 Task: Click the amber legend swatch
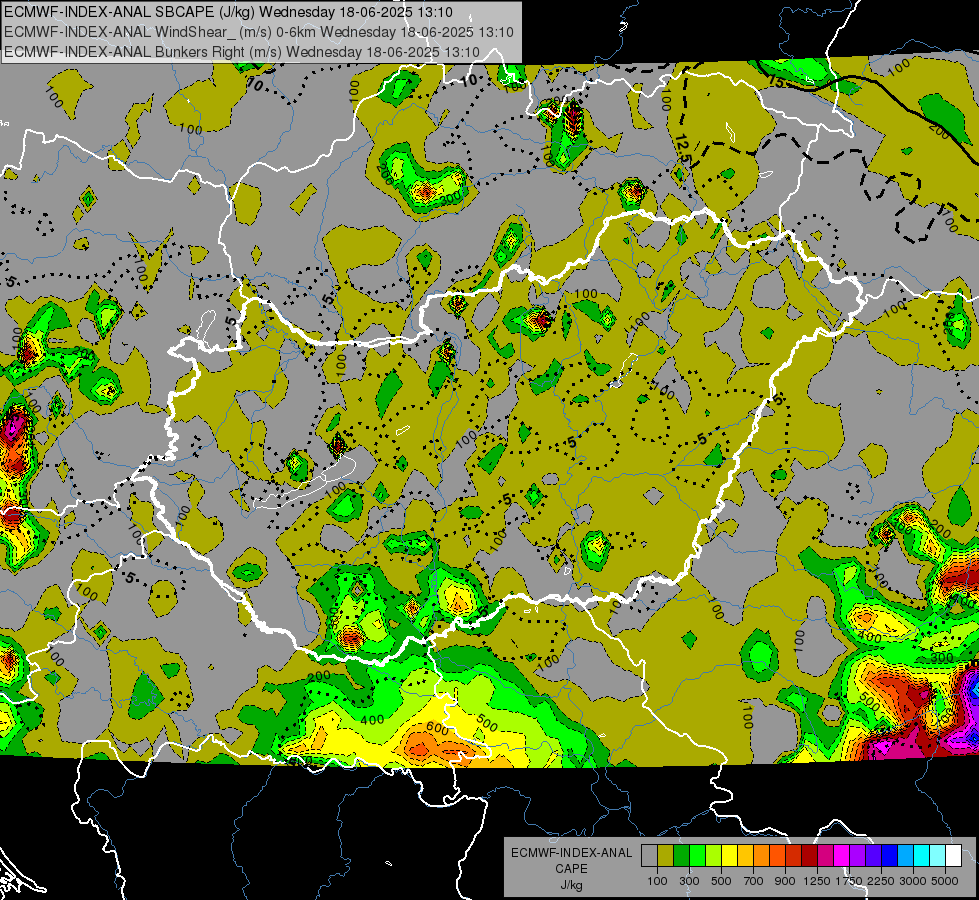click(x=745, y=855)
